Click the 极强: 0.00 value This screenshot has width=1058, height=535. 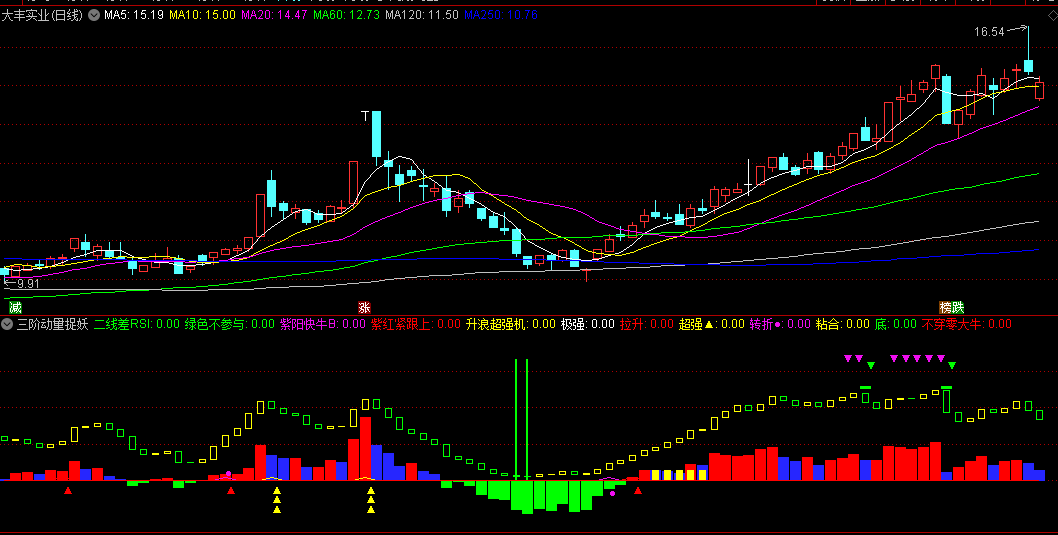point(588,325)
